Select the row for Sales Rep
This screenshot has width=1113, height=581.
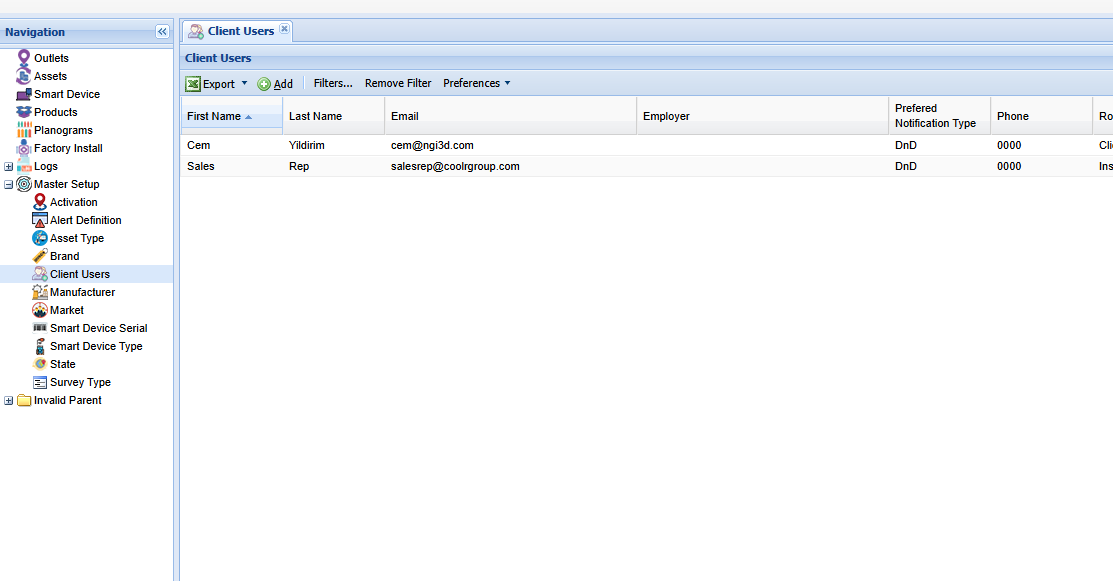point(400,166)
